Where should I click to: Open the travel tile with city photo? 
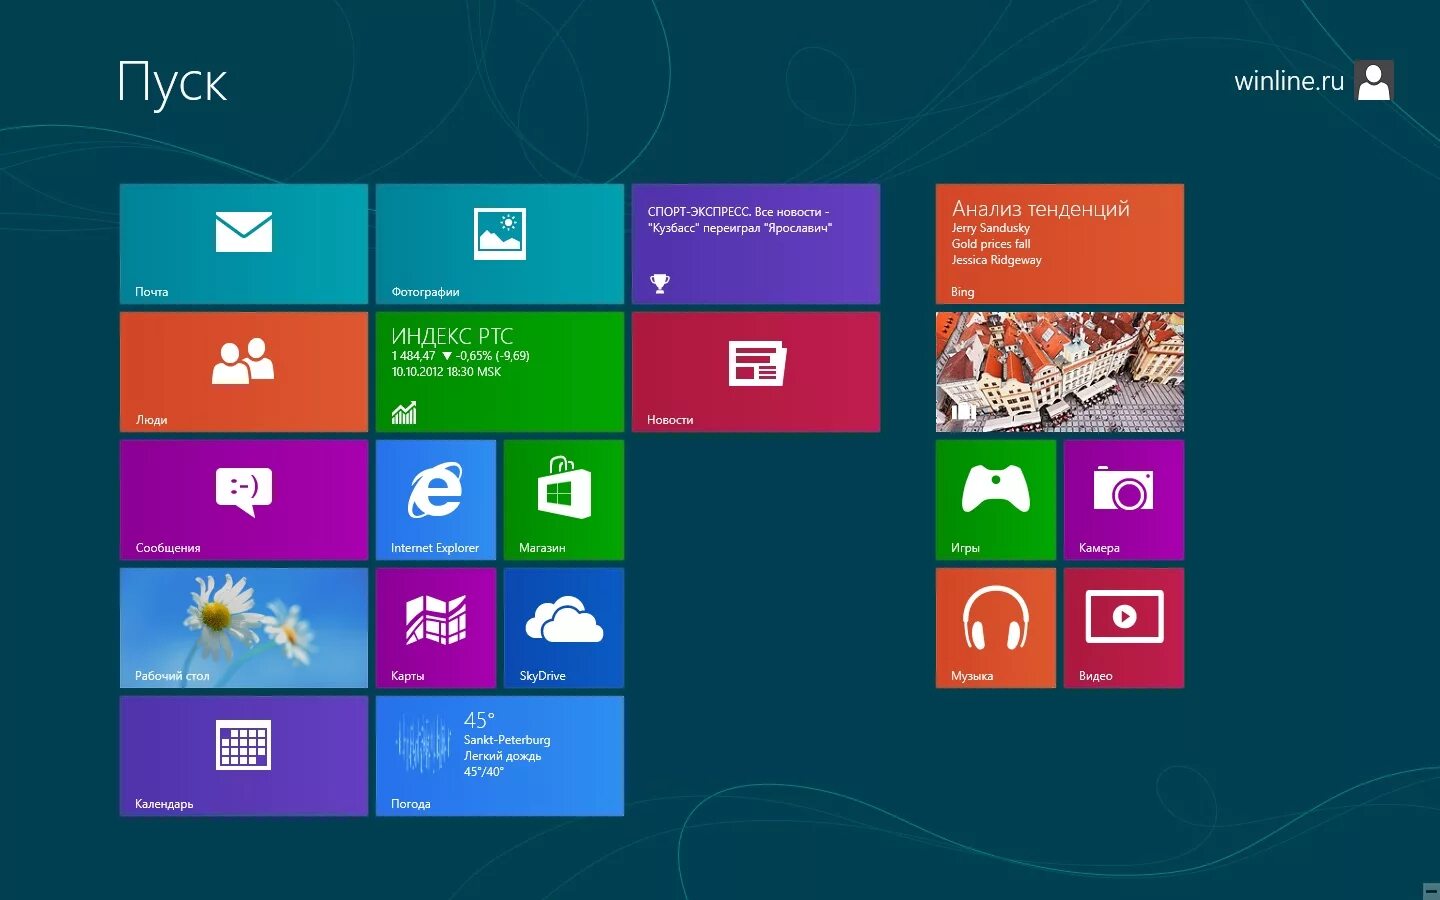(x=1060, y=372)
